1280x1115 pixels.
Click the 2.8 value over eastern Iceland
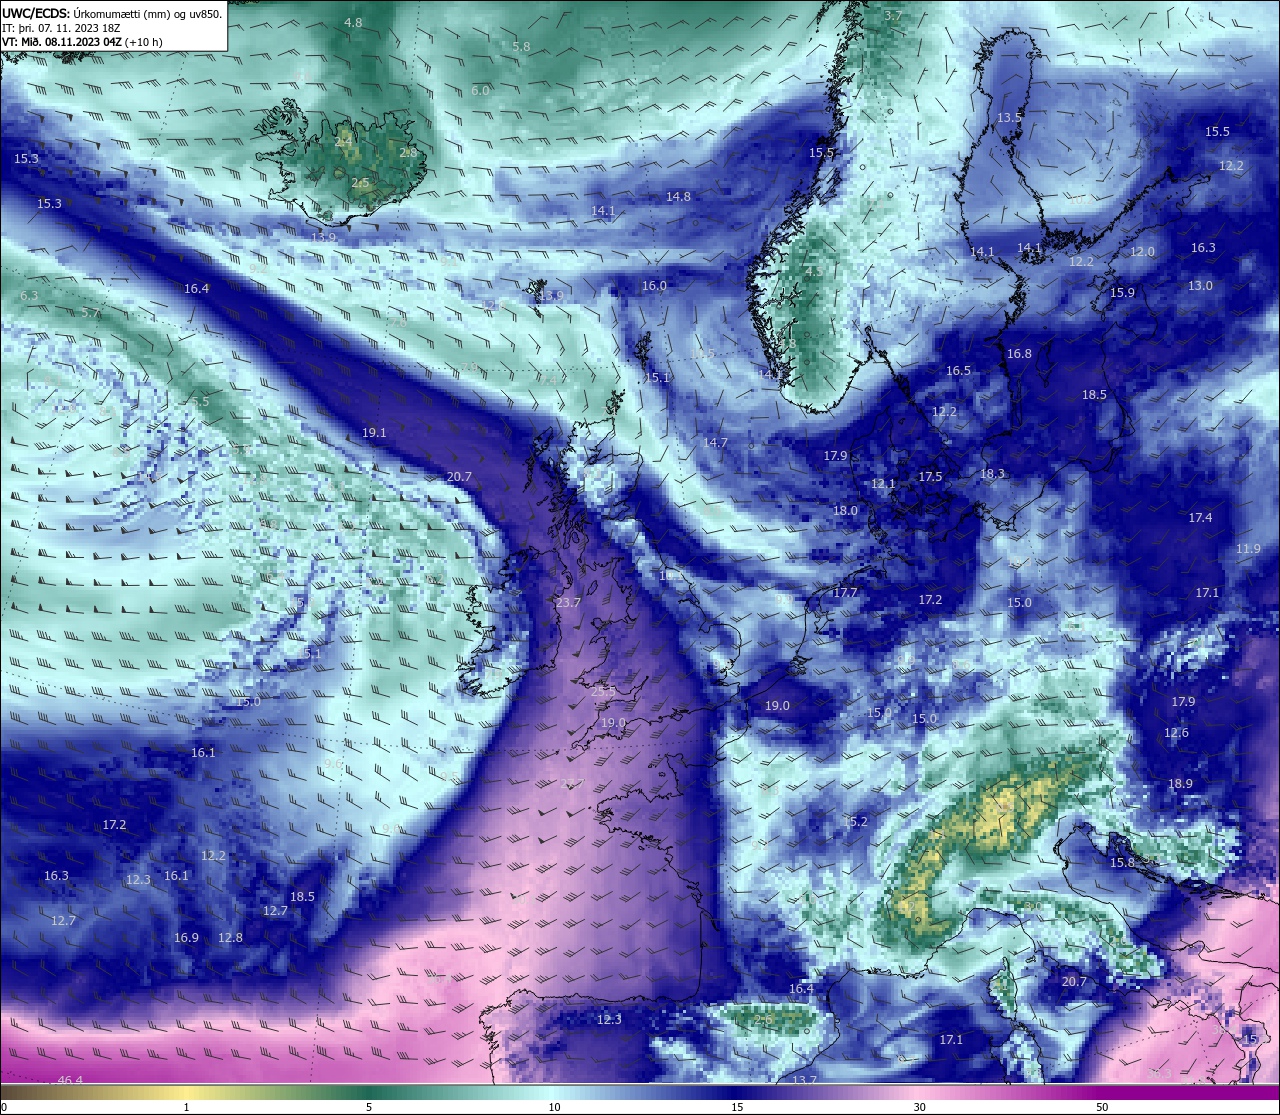click(x=408, y=152)
